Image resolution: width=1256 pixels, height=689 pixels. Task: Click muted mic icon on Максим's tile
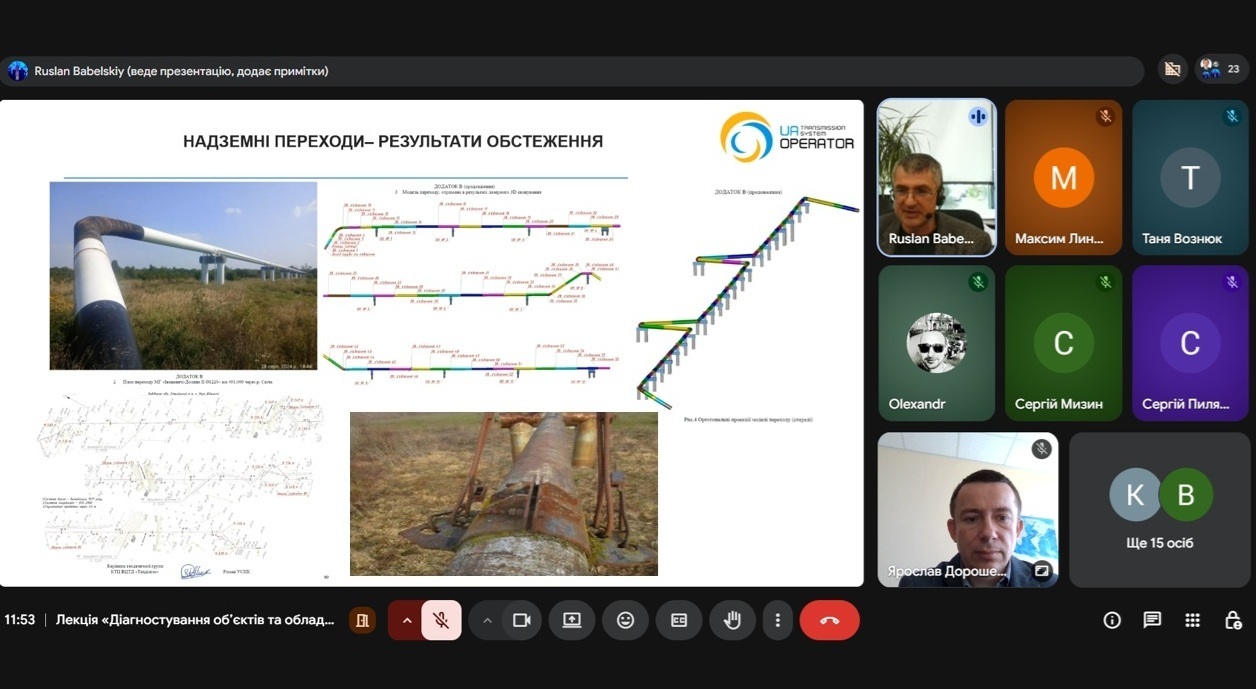coord(1105,116)
